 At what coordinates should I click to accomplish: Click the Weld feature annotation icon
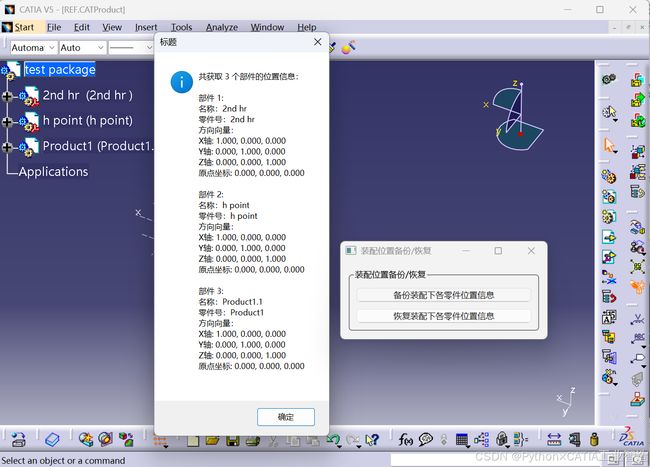coord(638,319)
